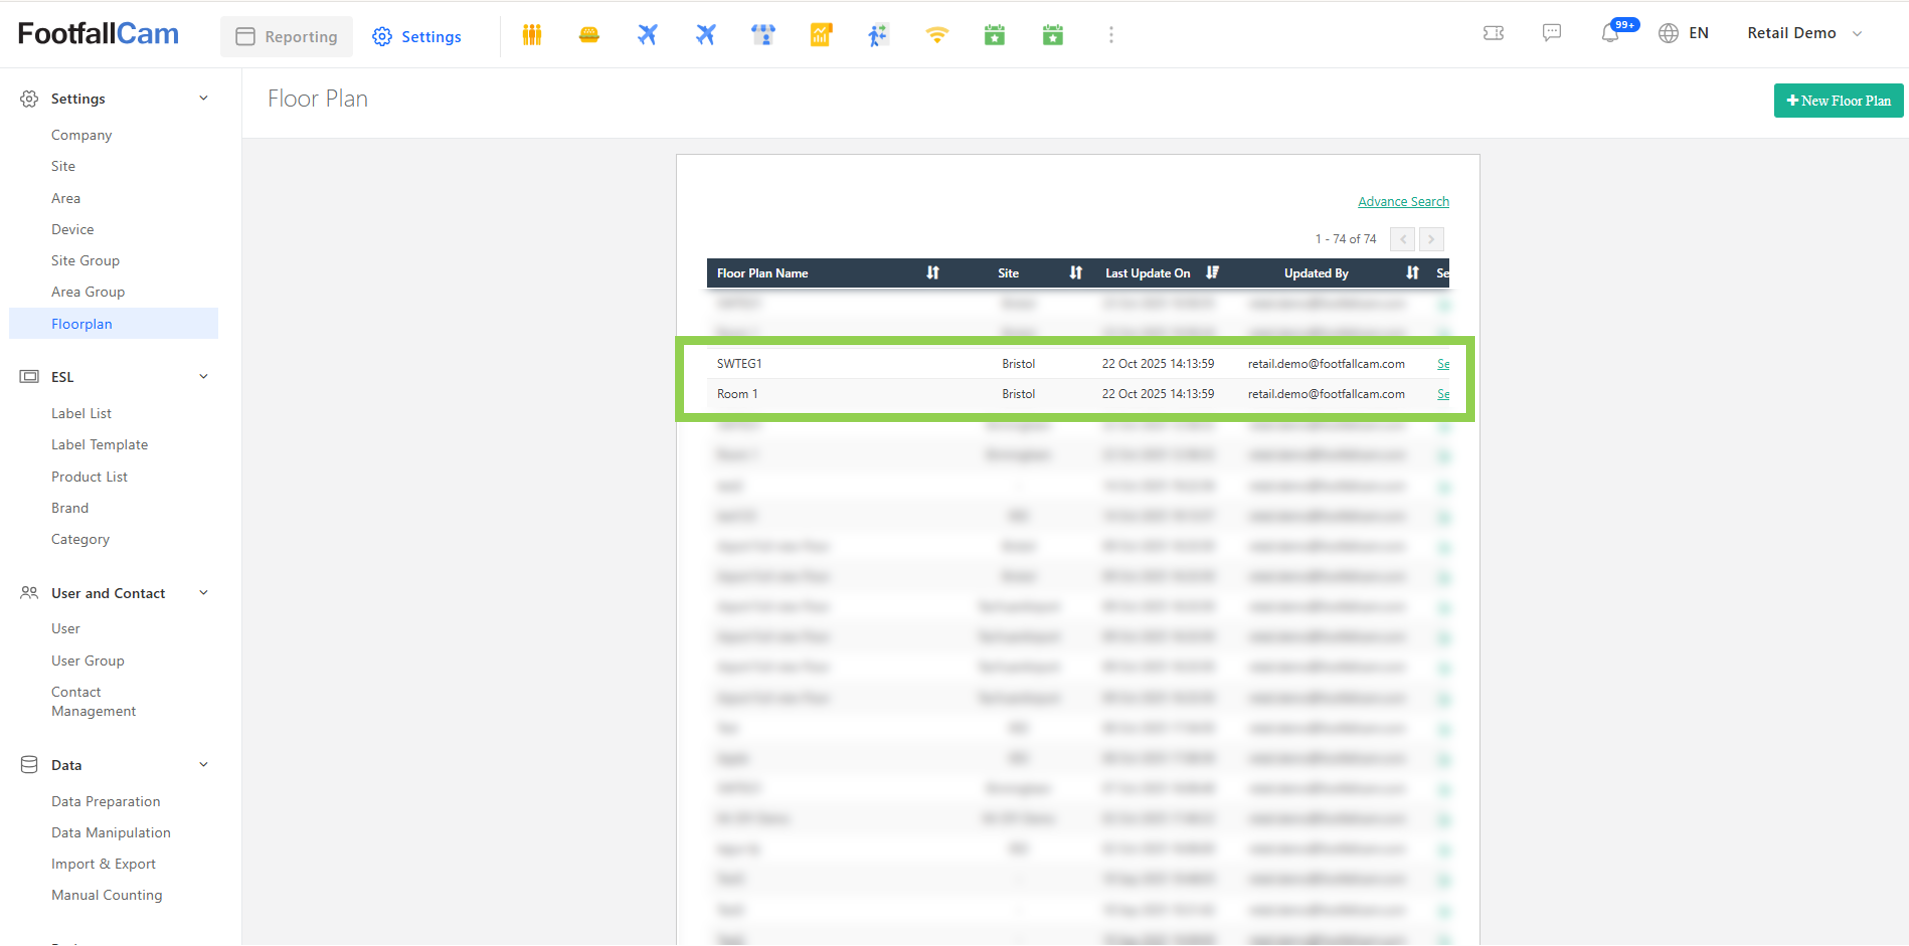
Task: Click the walking person flow icon
Action: [x=878, y=35]
